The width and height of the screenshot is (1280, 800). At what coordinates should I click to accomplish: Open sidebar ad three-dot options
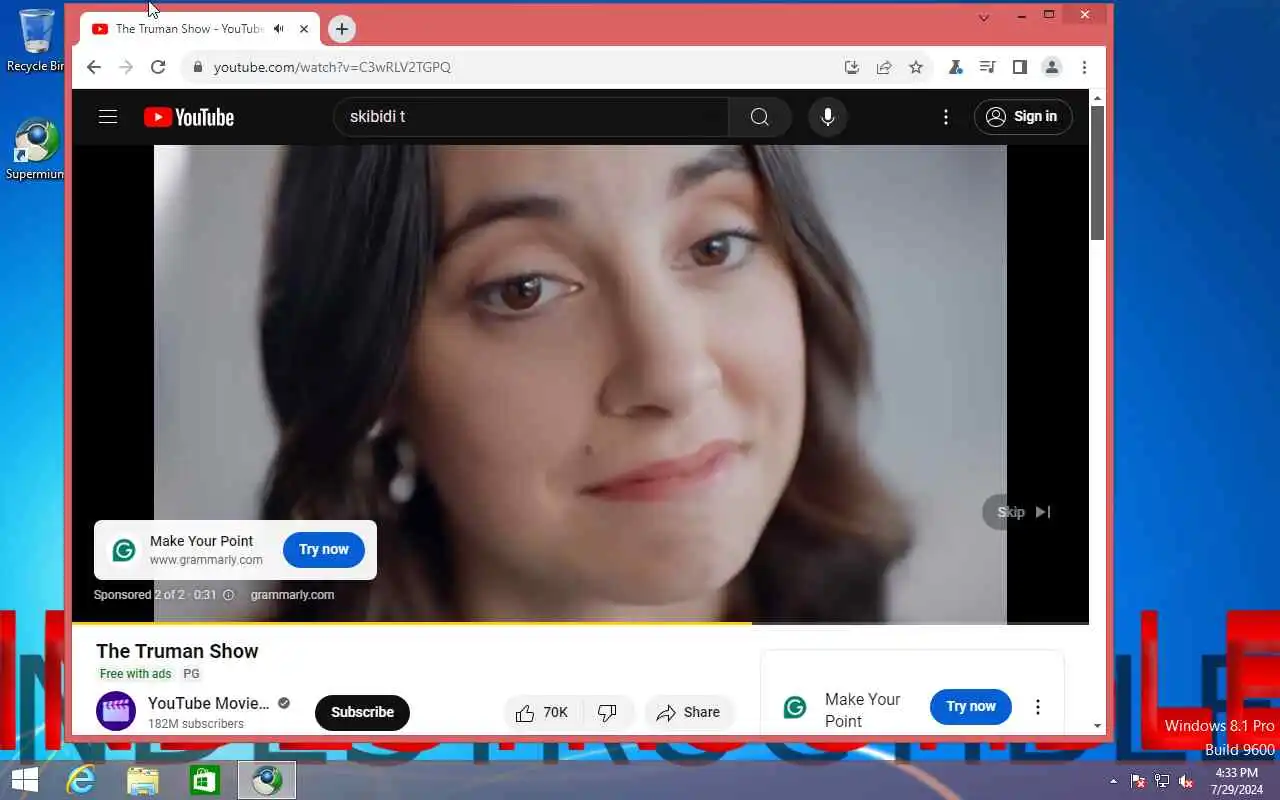click(1038, 707)
